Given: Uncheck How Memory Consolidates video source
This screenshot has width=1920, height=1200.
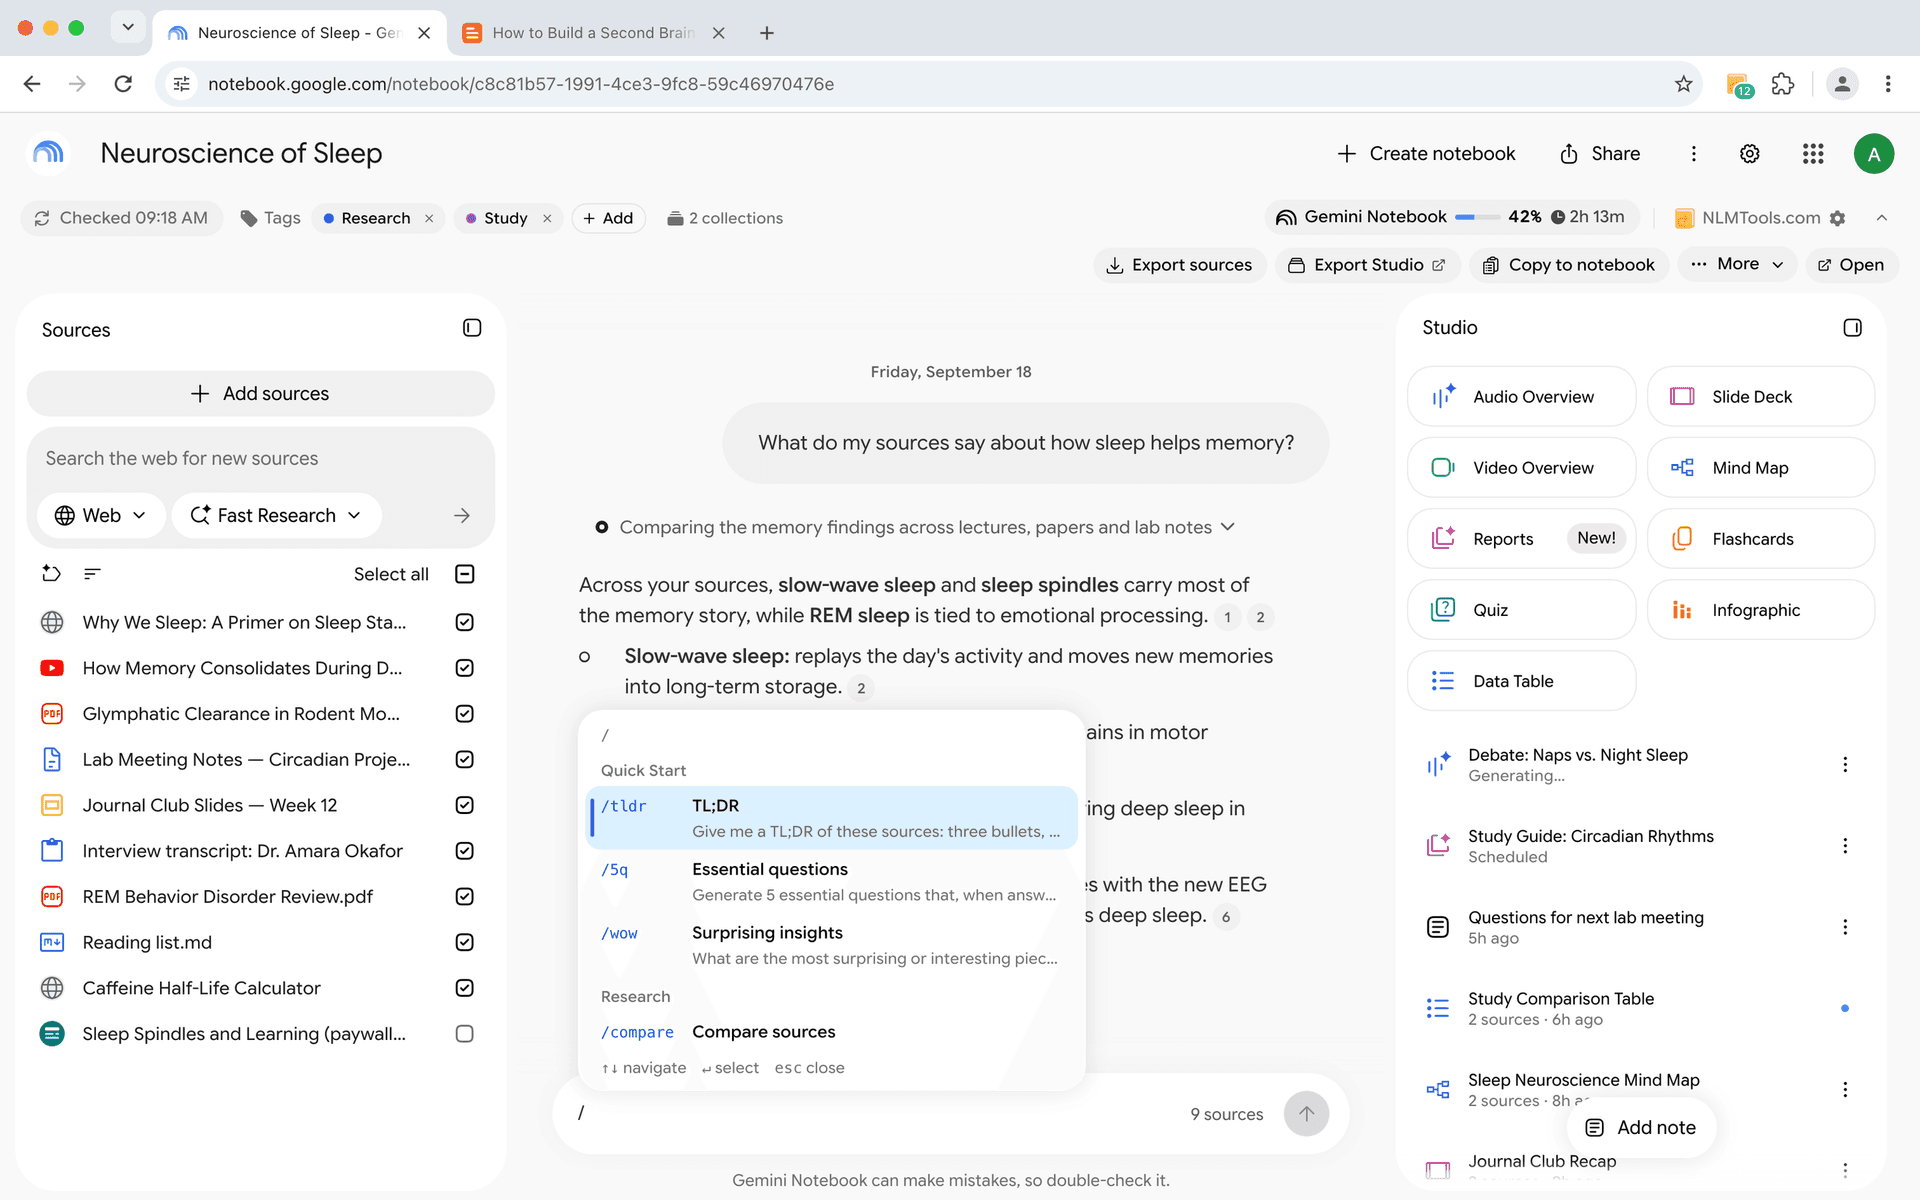Looking at the screenshot, I should point(464,668).
